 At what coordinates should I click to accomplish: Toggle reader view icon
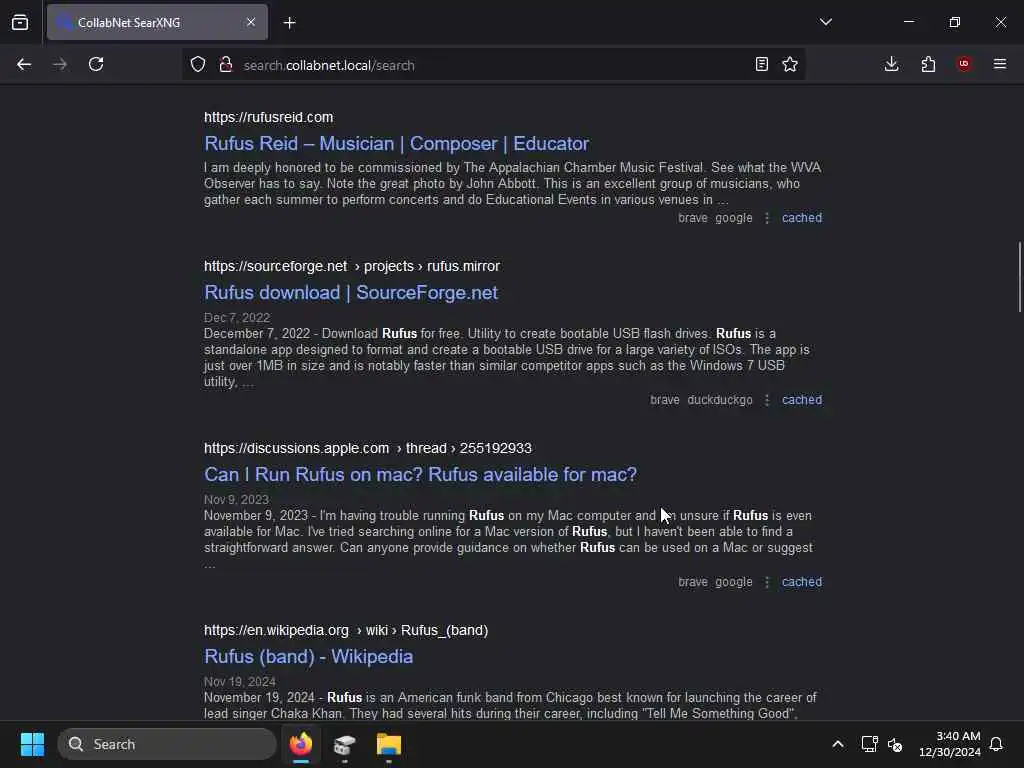[761, 64]
